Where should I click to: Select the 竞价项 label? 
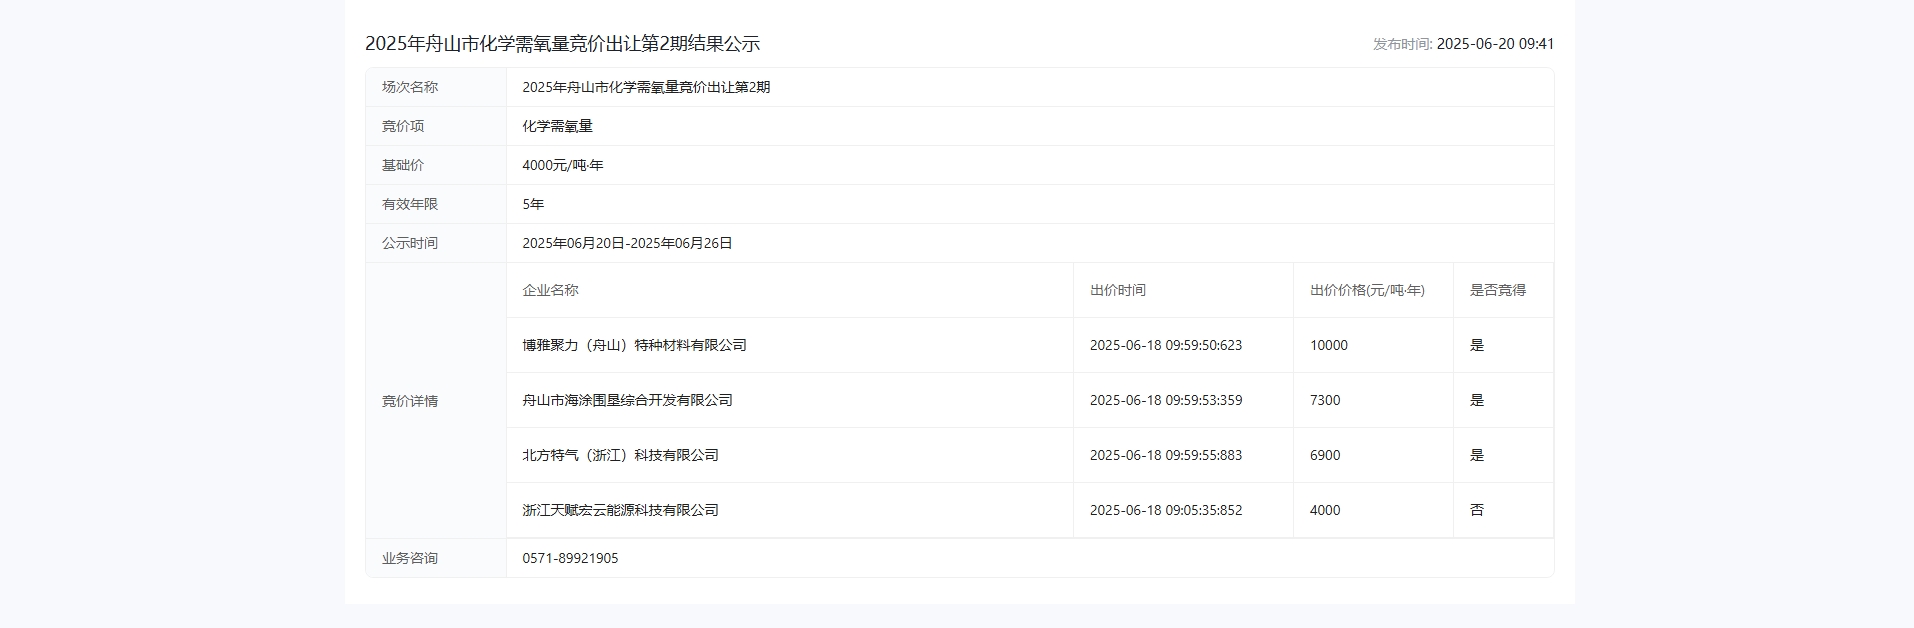[403, 126]
